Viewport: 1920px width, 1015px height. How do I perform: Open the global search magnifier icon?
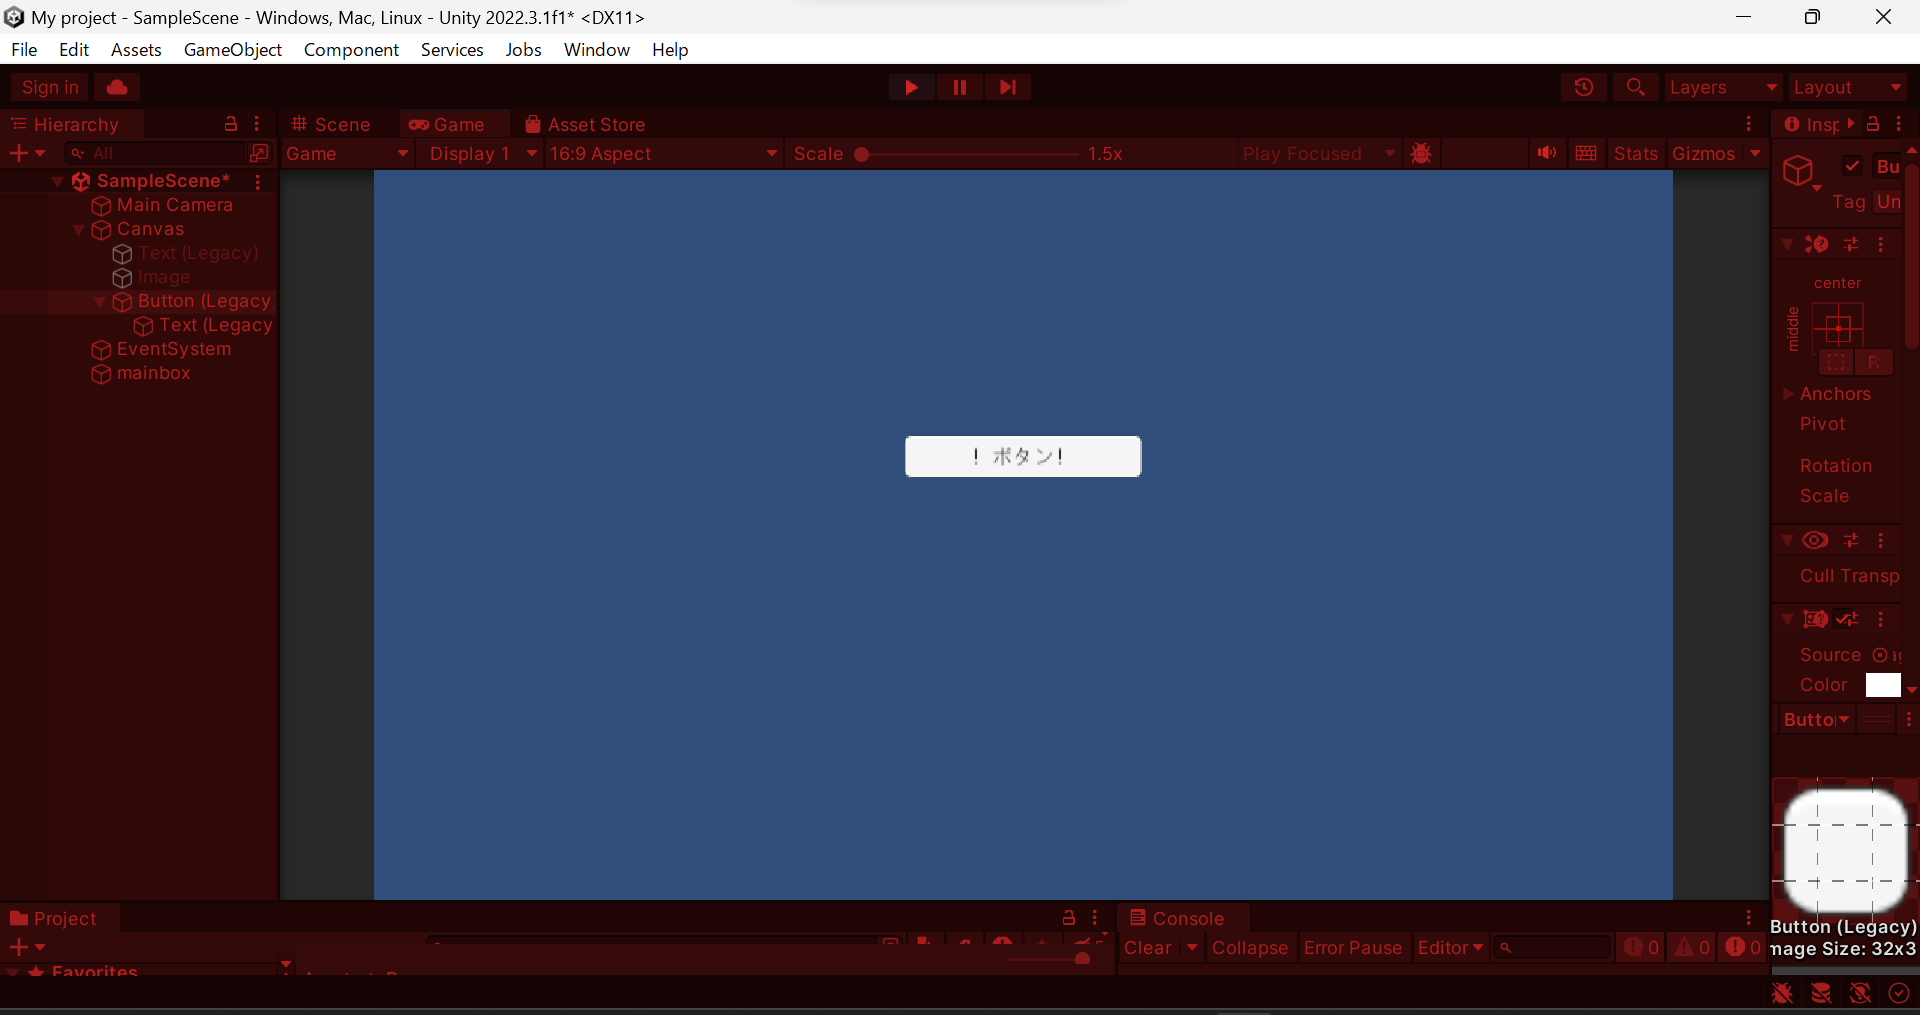pos(1635,87)
